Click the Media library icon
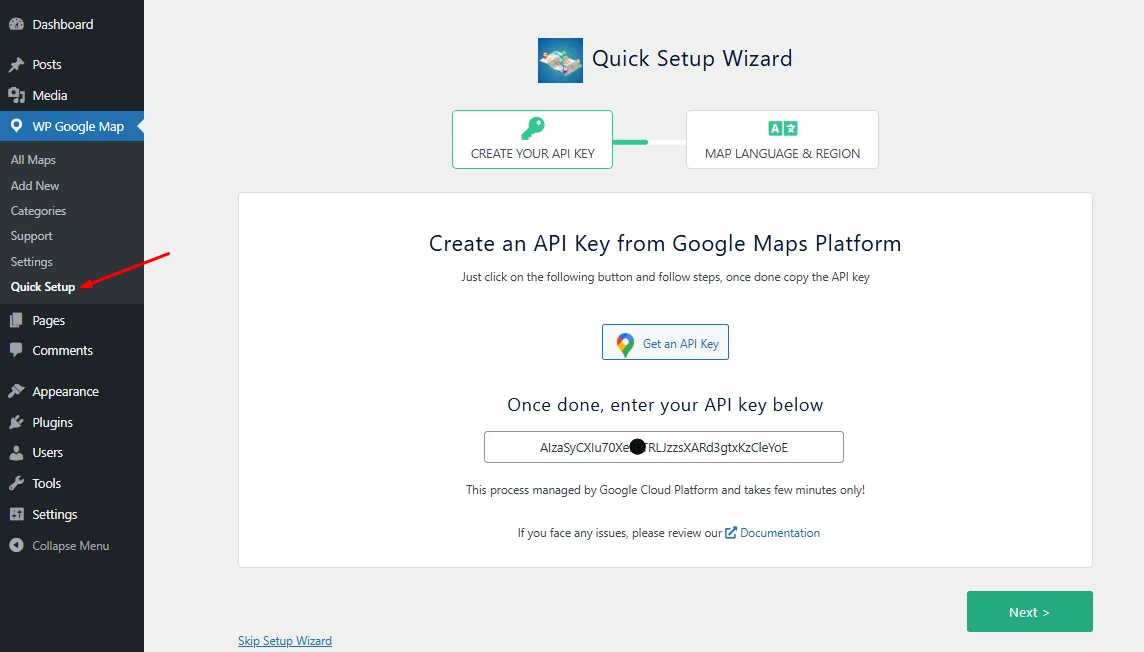 16,96
